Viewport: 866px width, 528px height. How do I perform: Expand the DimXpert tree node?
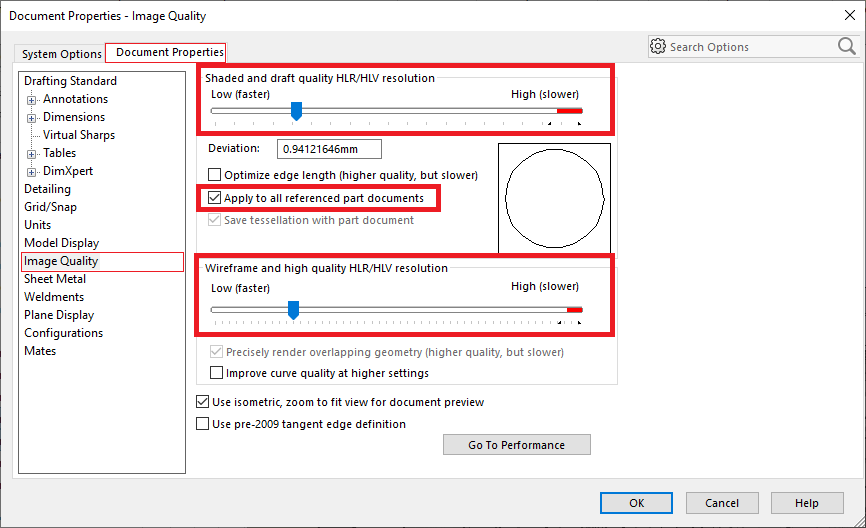pyautogui.click(x=32, y=172)
